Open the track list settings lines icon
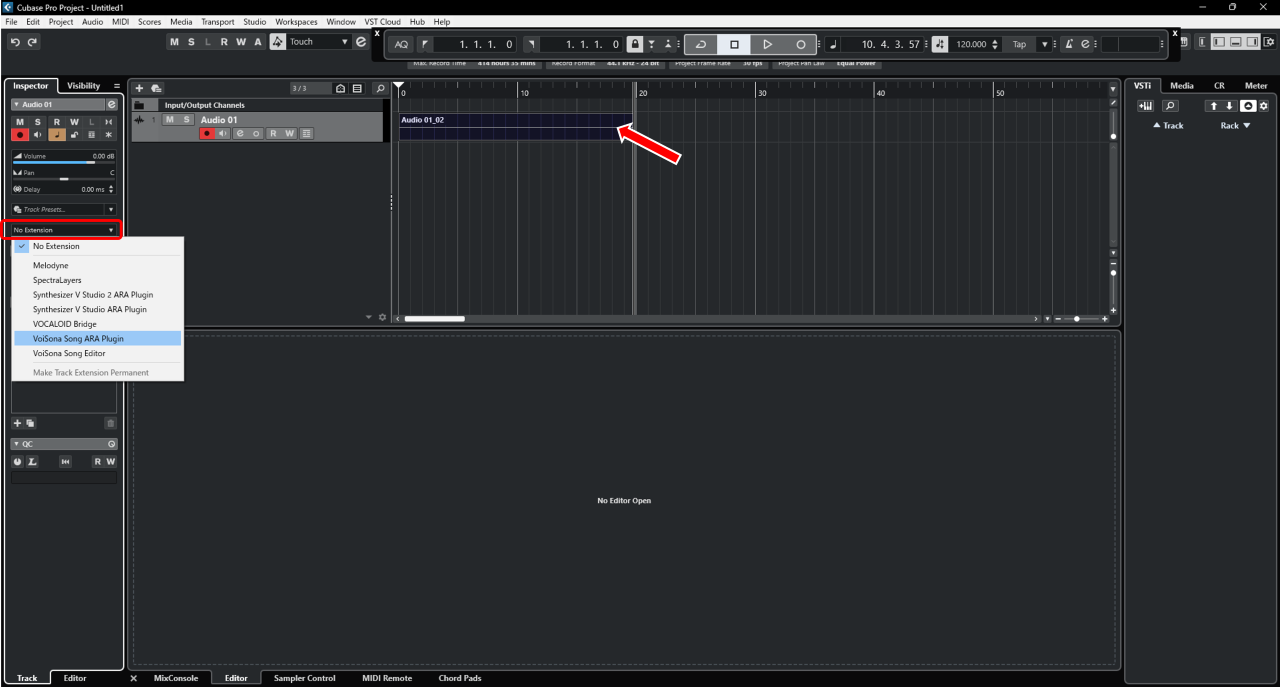Screen dimensions: 1280x687 tap(357, 89)
